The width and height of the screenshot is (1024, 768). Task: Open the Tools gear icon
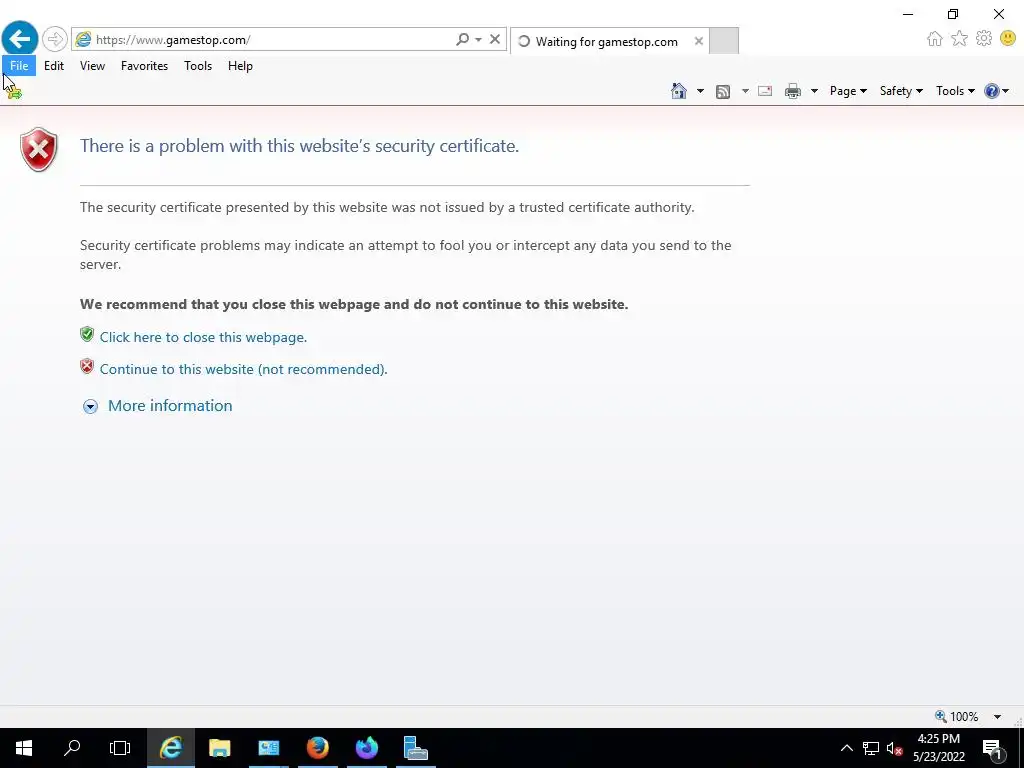pos(984,39)
